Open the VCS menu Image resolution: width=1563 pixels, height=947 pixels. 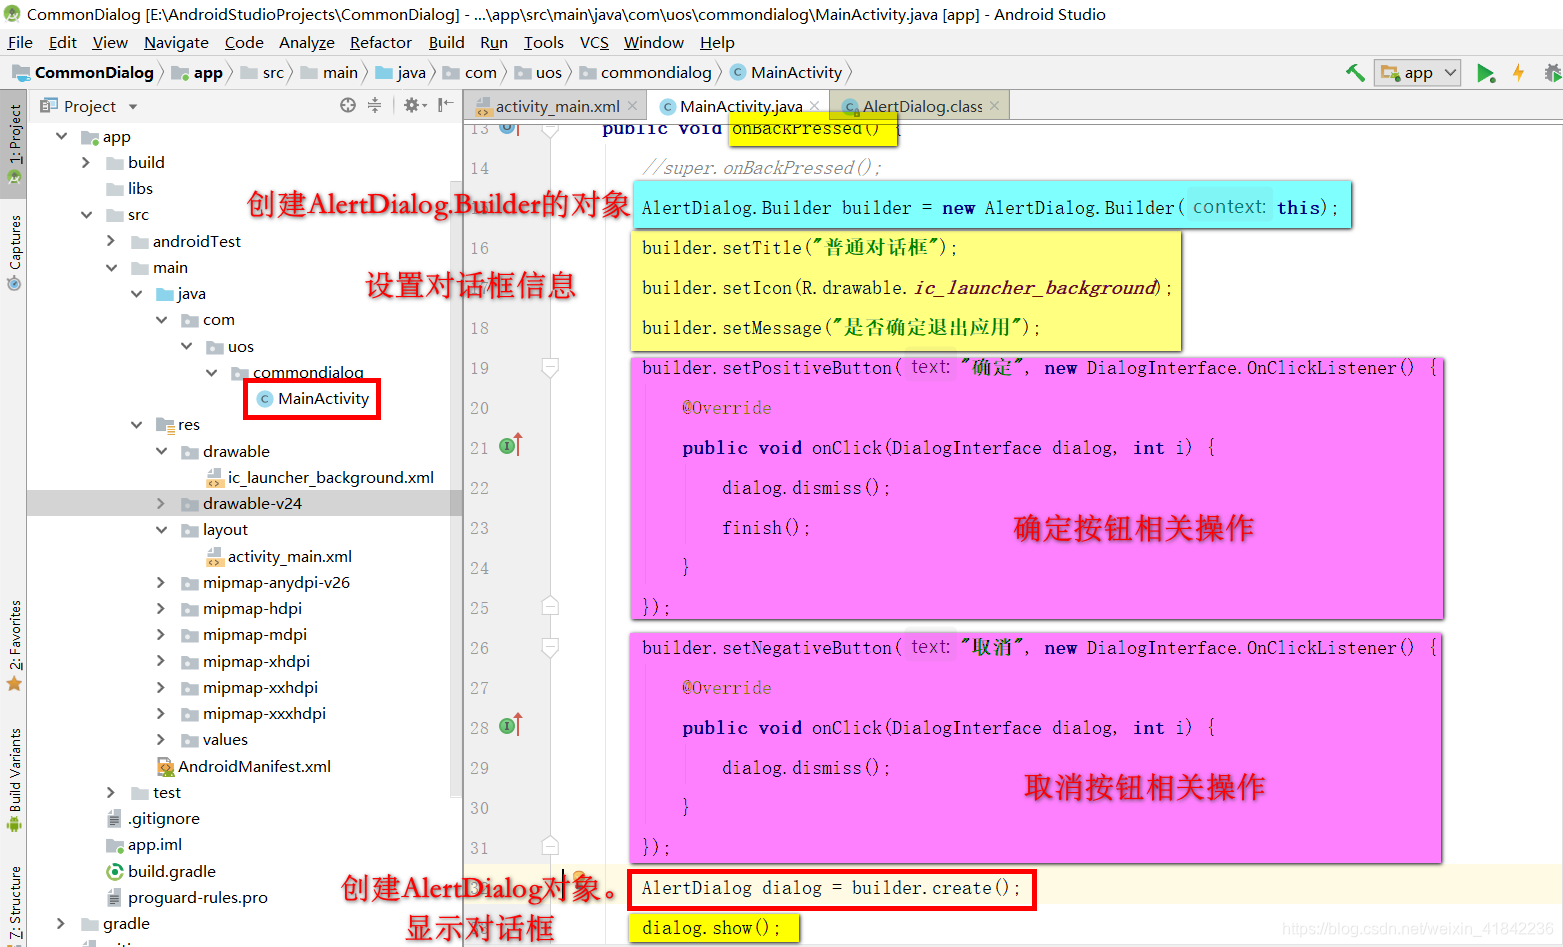tap(594, 42)
